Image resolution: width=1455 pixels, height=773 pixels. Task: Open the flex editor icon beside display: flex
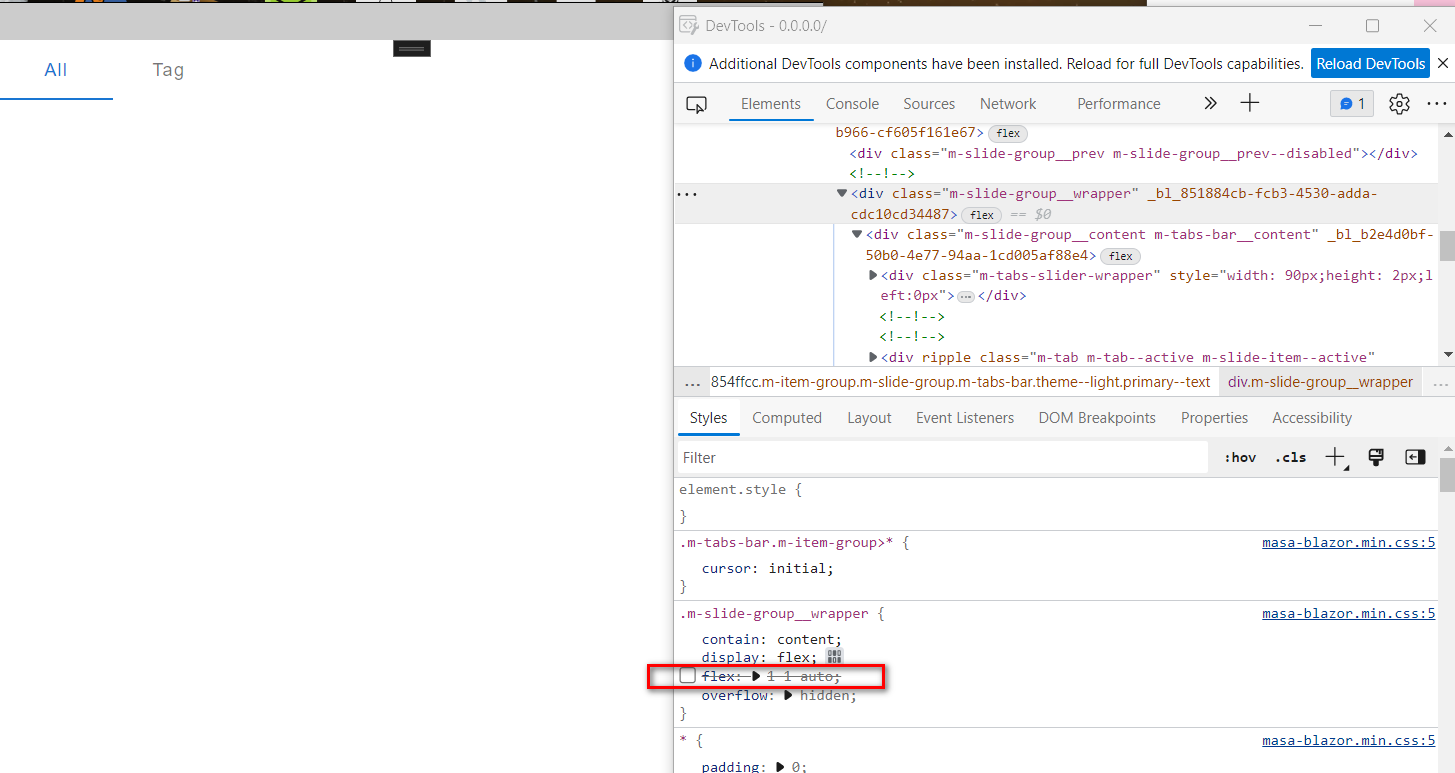pyautogui.click(x=835, y=656)
